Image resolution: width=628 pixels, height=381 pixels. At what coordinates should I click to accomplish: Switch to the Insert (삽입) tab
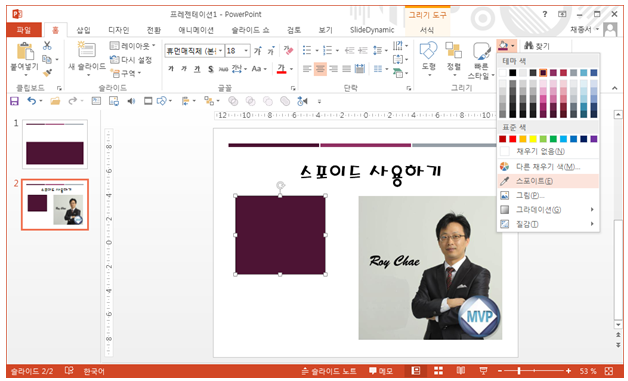tap(83, 30)
